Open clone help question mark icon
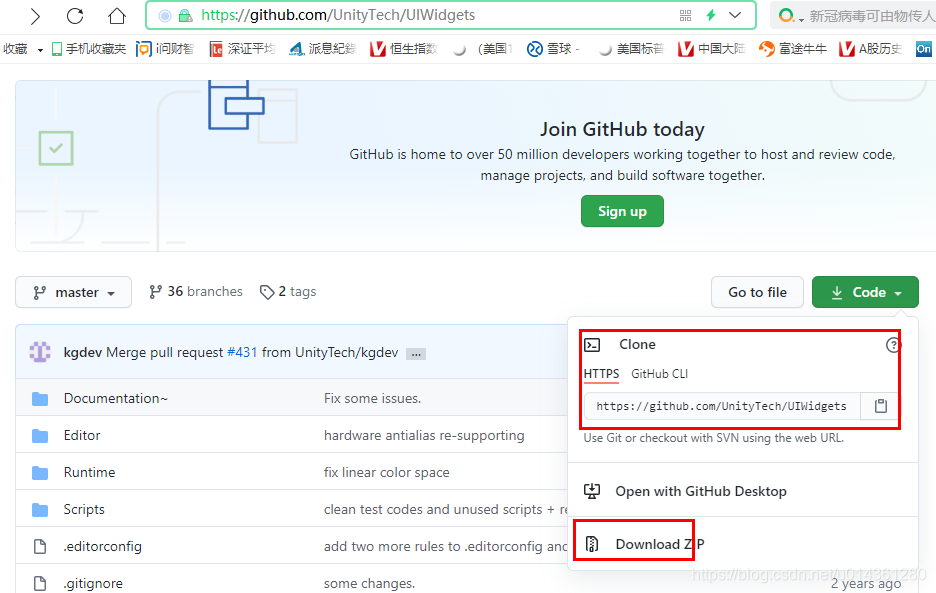Image resolution: width=936 pixels, height=593 pixels. [892, 345]
